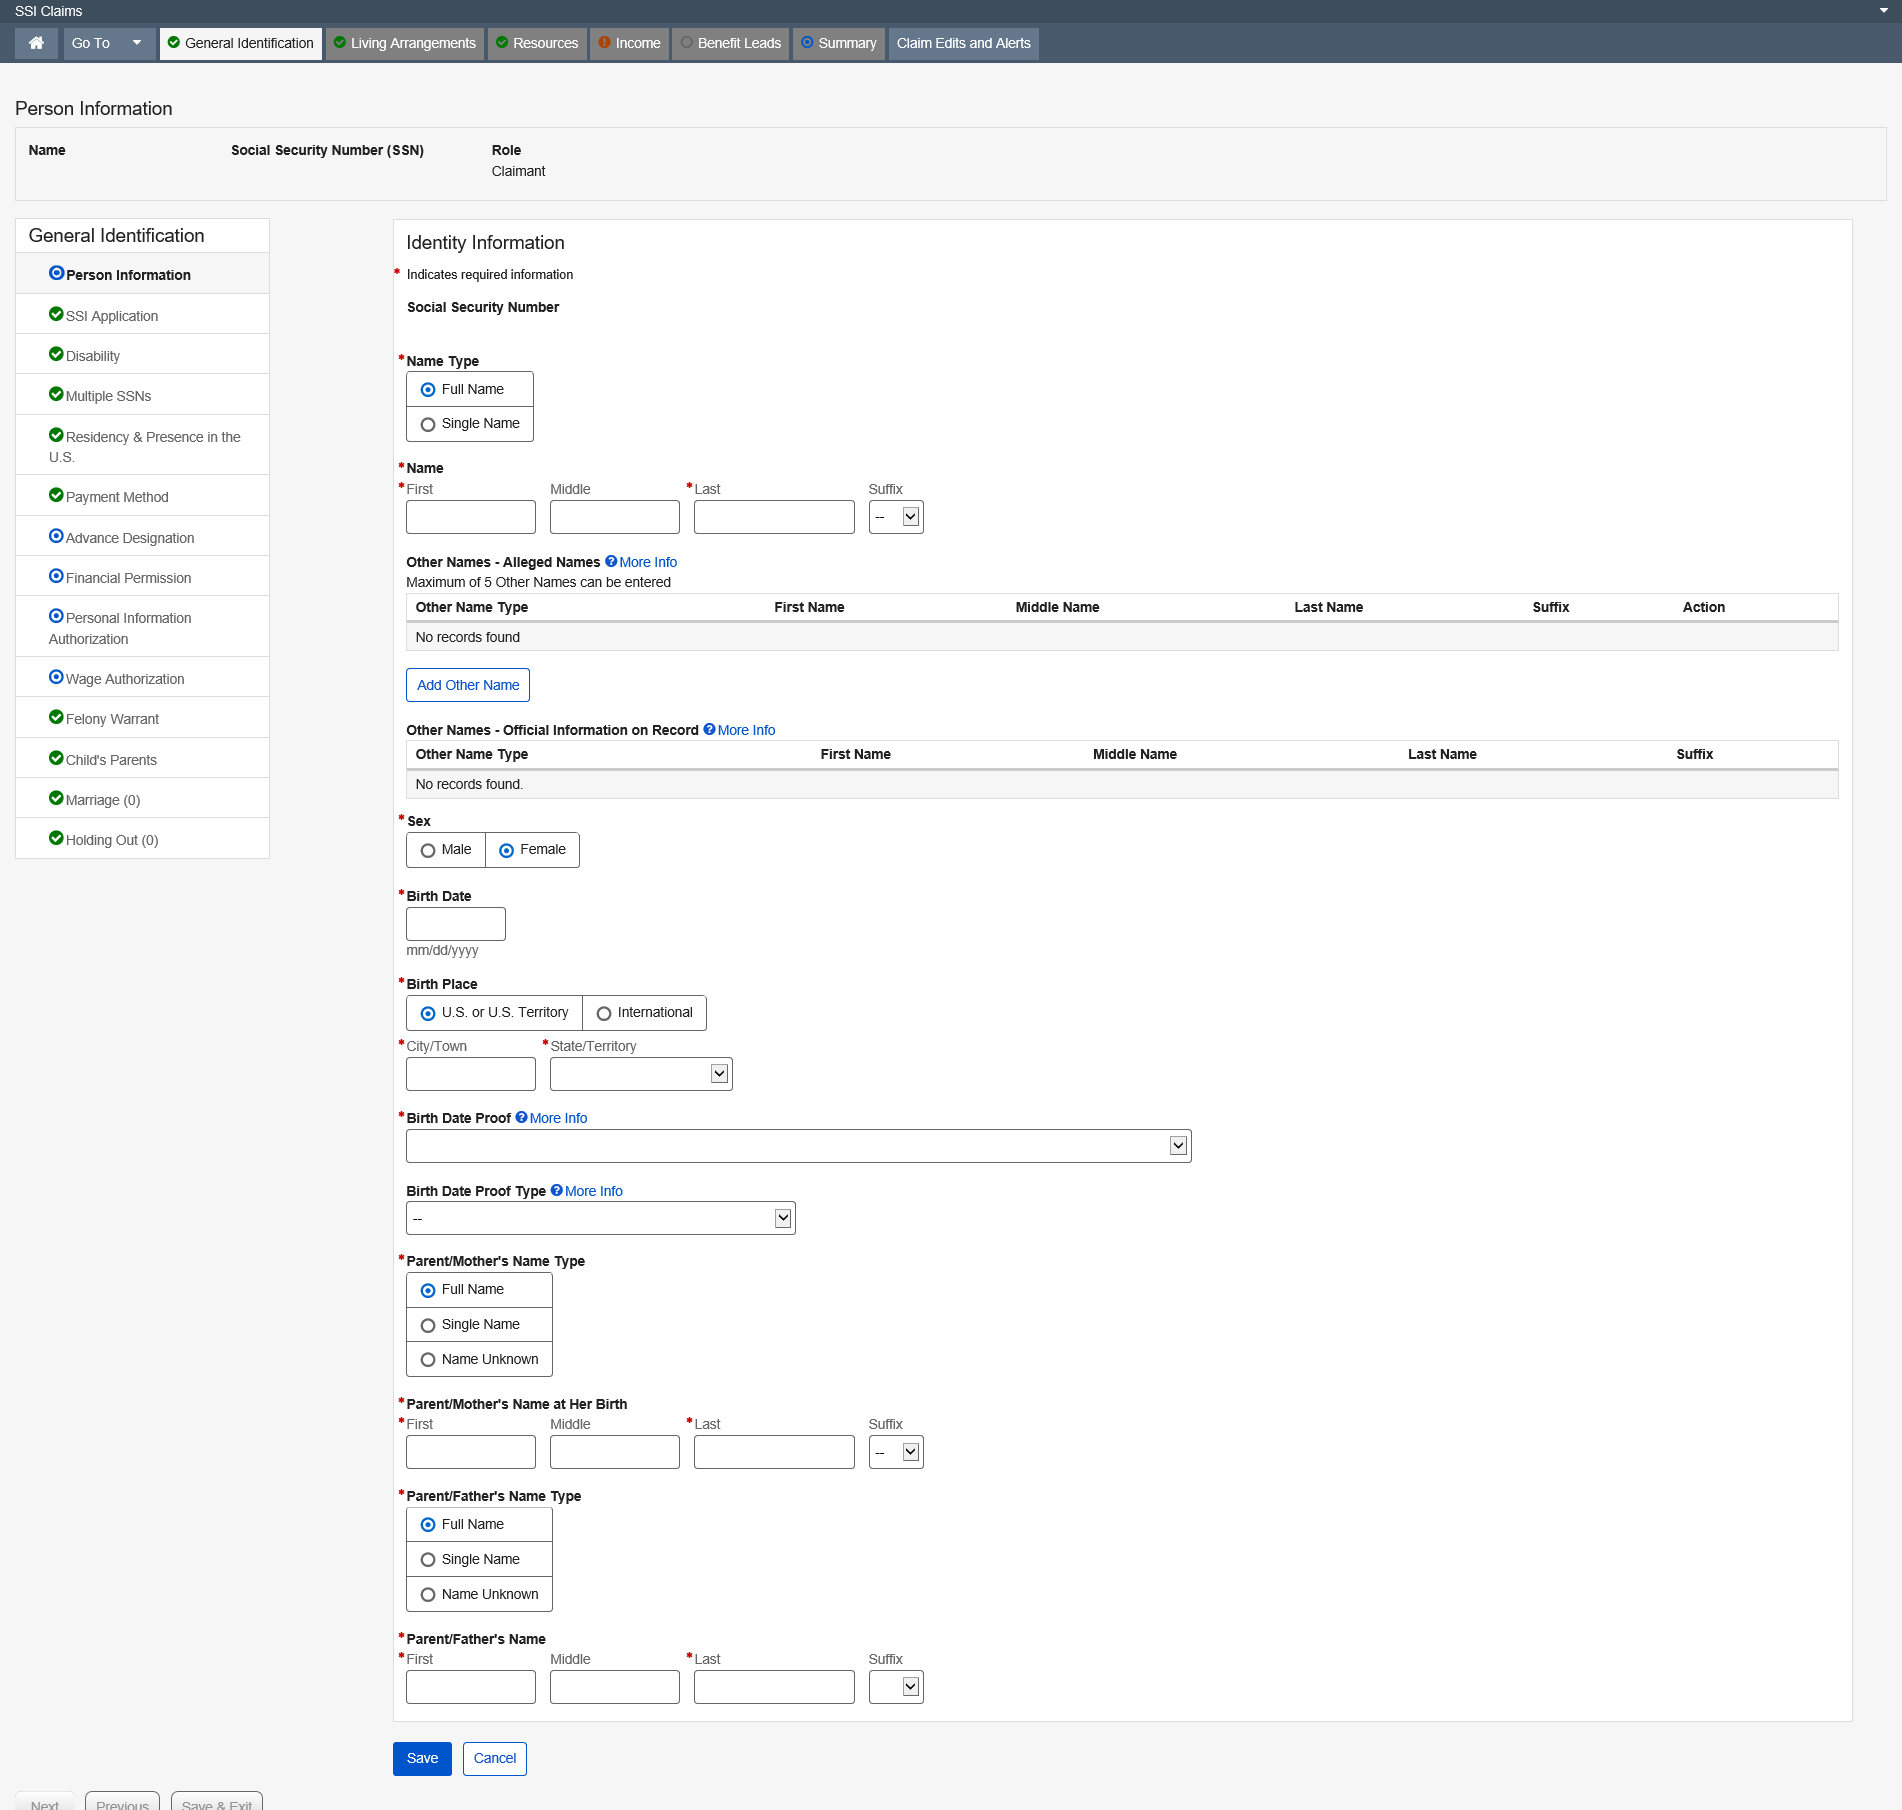1902x1810 pixels.
Task: Click the Marriage (0) checkmark icon
Action: pyautogui.click(x=56, y=798)
